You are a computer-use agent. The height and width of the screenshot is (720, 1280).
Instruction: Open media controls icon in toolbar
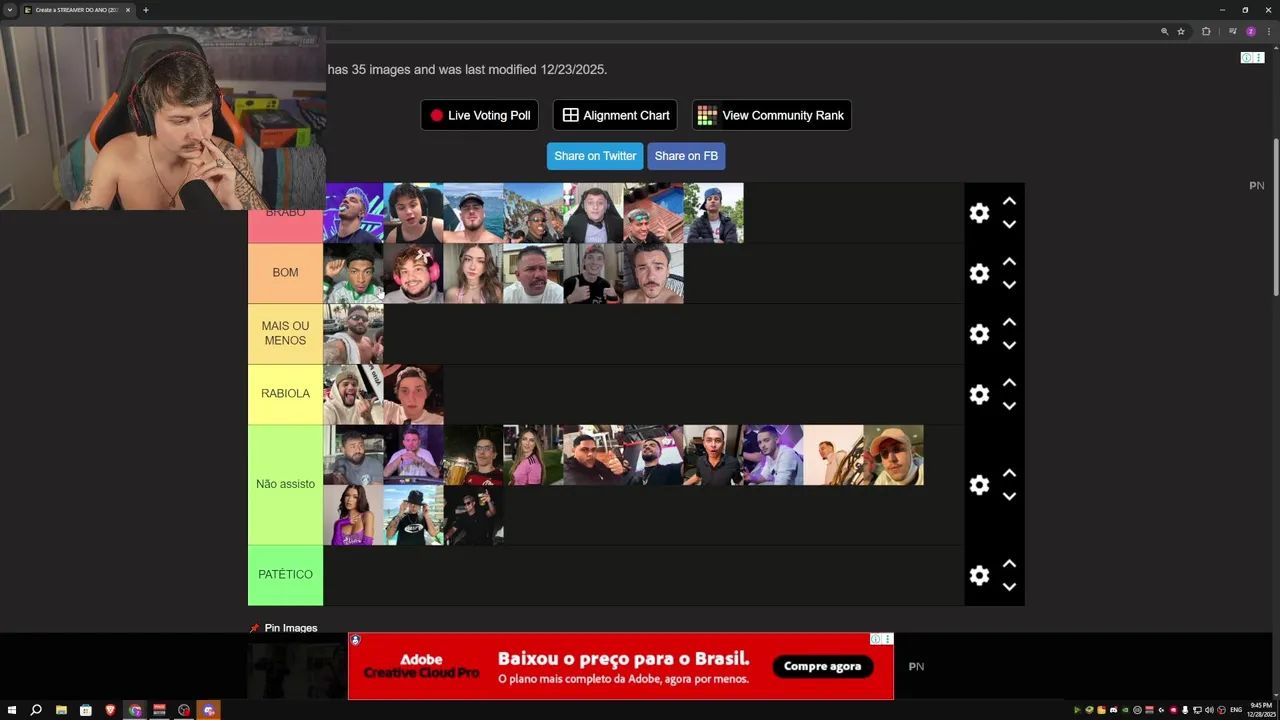click(1233, 31)
